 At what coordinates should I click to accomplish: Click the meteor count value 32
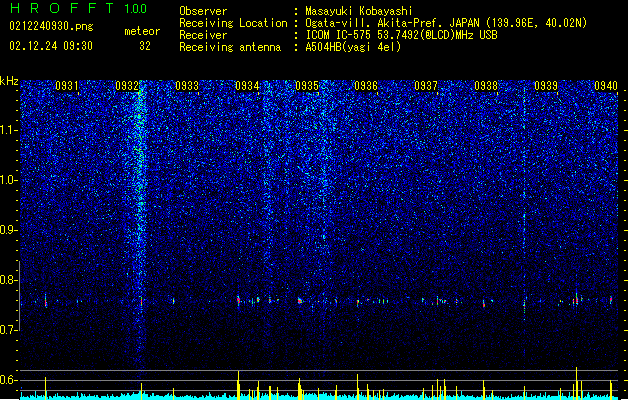click(145, 46)
